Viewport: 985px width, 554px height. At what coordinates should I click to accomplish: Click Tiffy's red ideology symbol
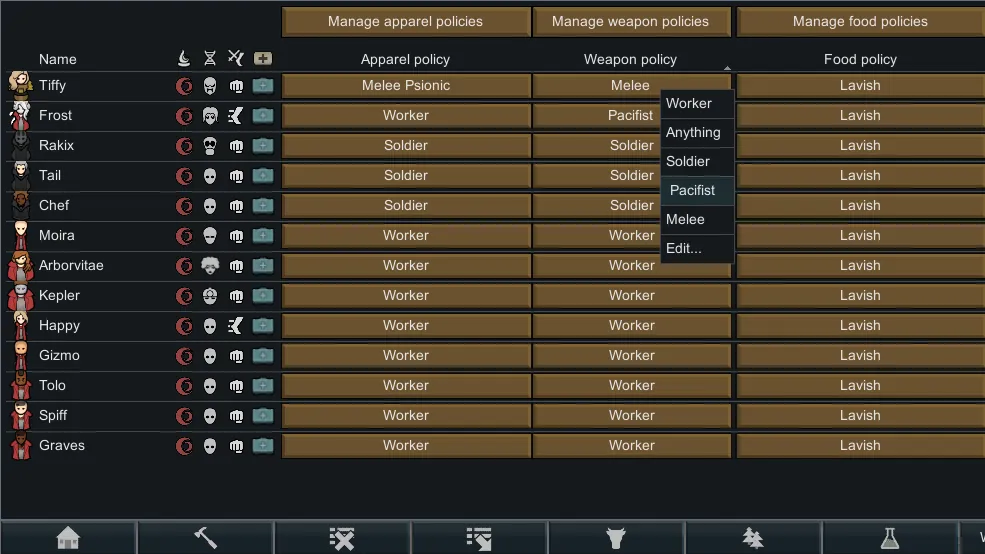click(x=184, y=86)
